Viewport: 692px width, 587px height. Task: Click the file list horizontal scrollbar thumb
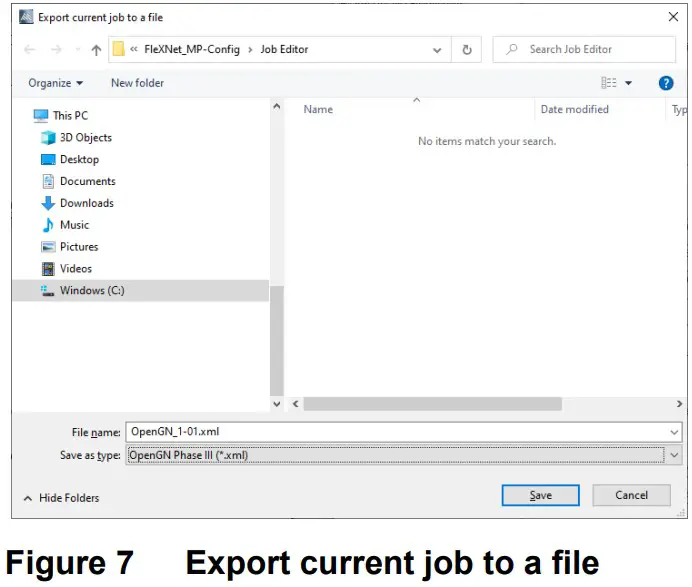pyautogui.click(x=432, y=404)
